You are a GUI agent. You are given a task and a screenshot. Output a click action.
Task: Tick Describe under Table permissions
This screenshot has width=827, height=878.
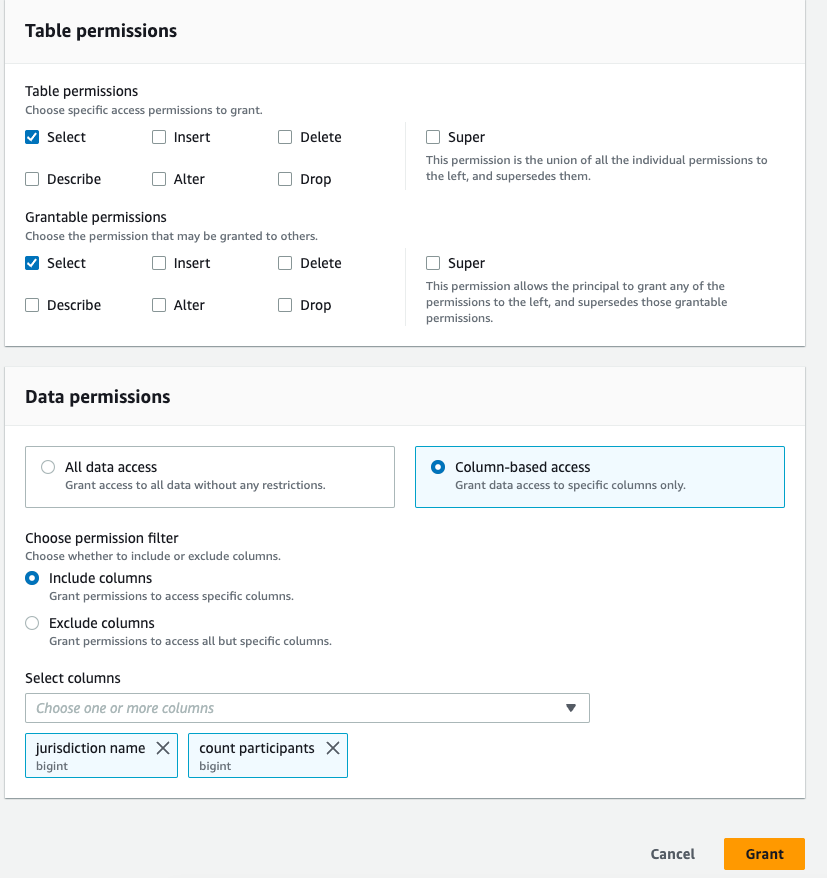32,179
